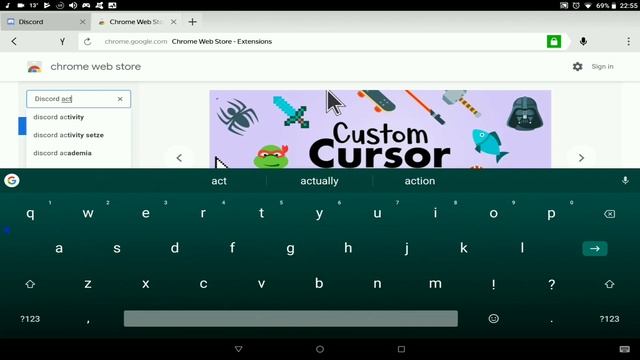Open the Custom Cursor banner
640x360 pixels.
coord(380,129)
